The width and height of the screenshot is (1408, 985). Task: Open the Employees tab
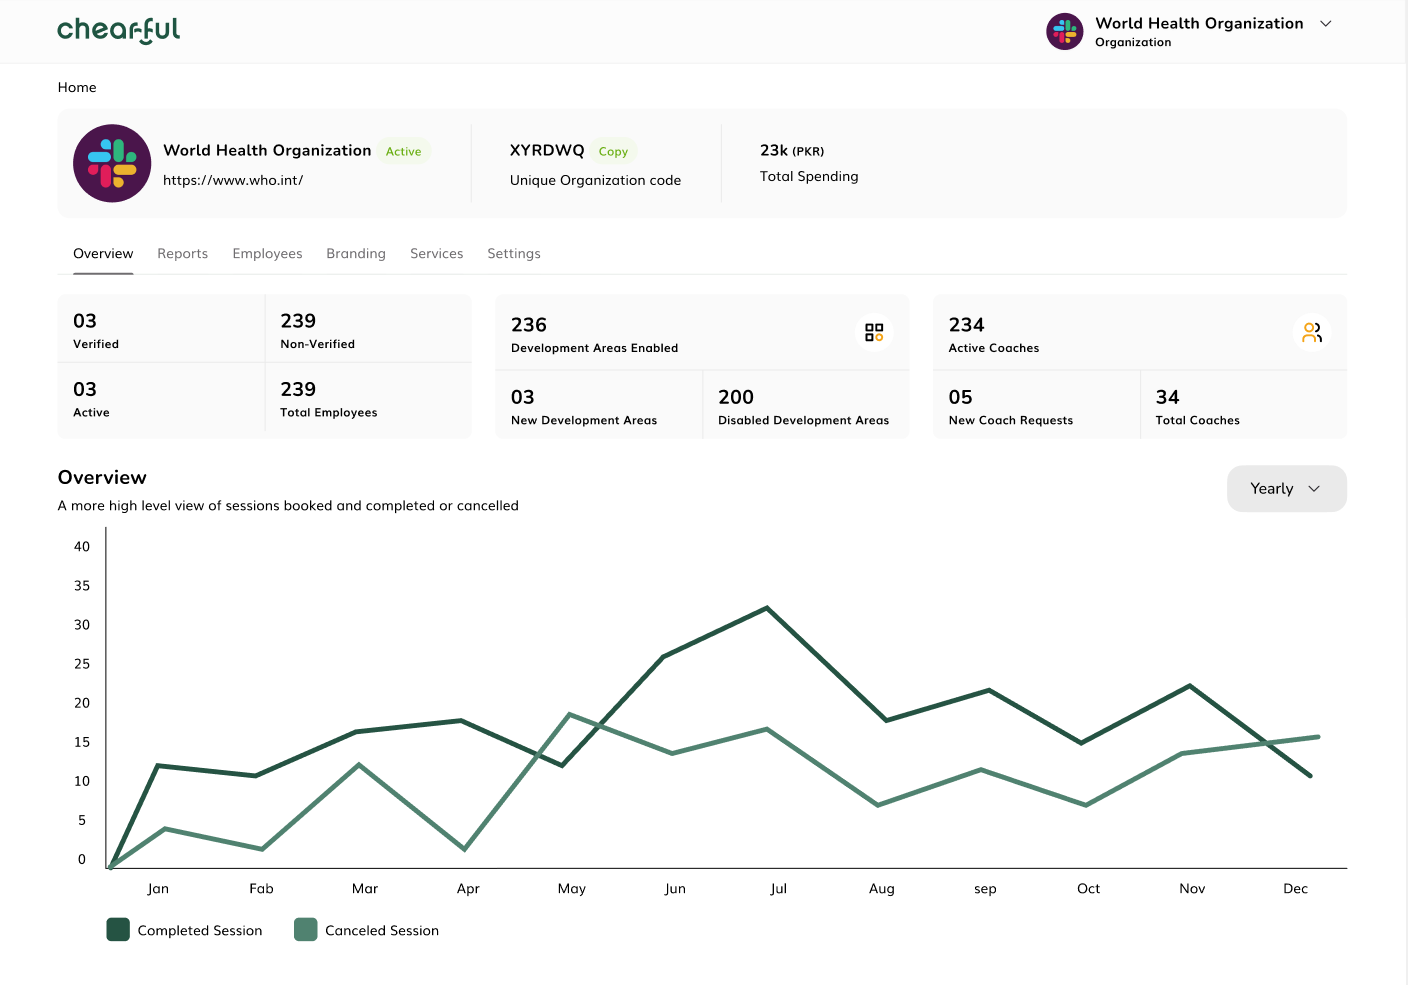267,254
